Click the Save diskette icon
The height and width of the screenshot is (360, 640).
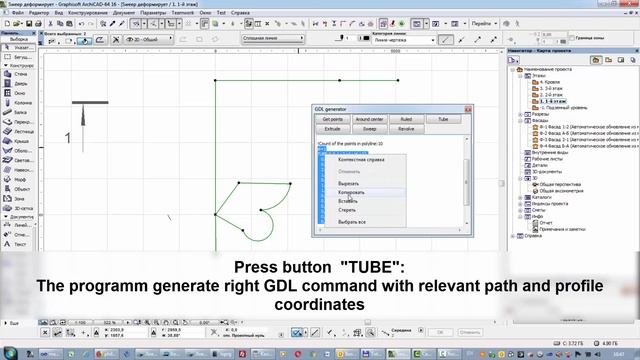click(29, 24)
